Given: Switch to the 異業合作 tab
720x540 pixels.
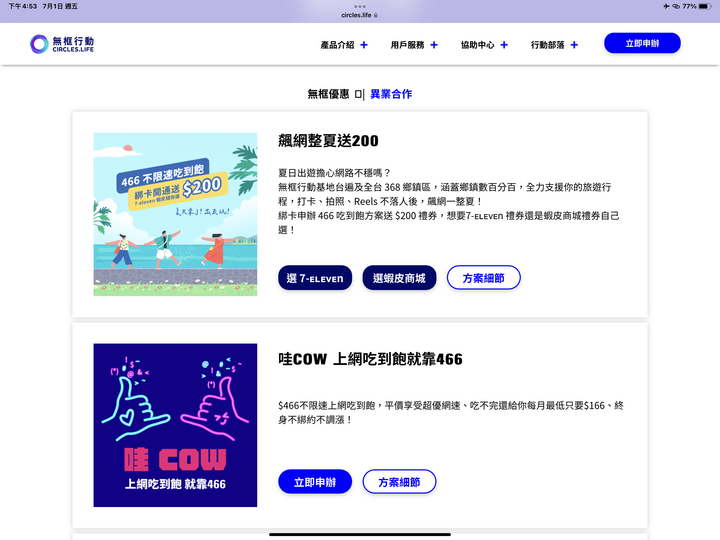Looking at the screenshot, I should pos(391,94).
